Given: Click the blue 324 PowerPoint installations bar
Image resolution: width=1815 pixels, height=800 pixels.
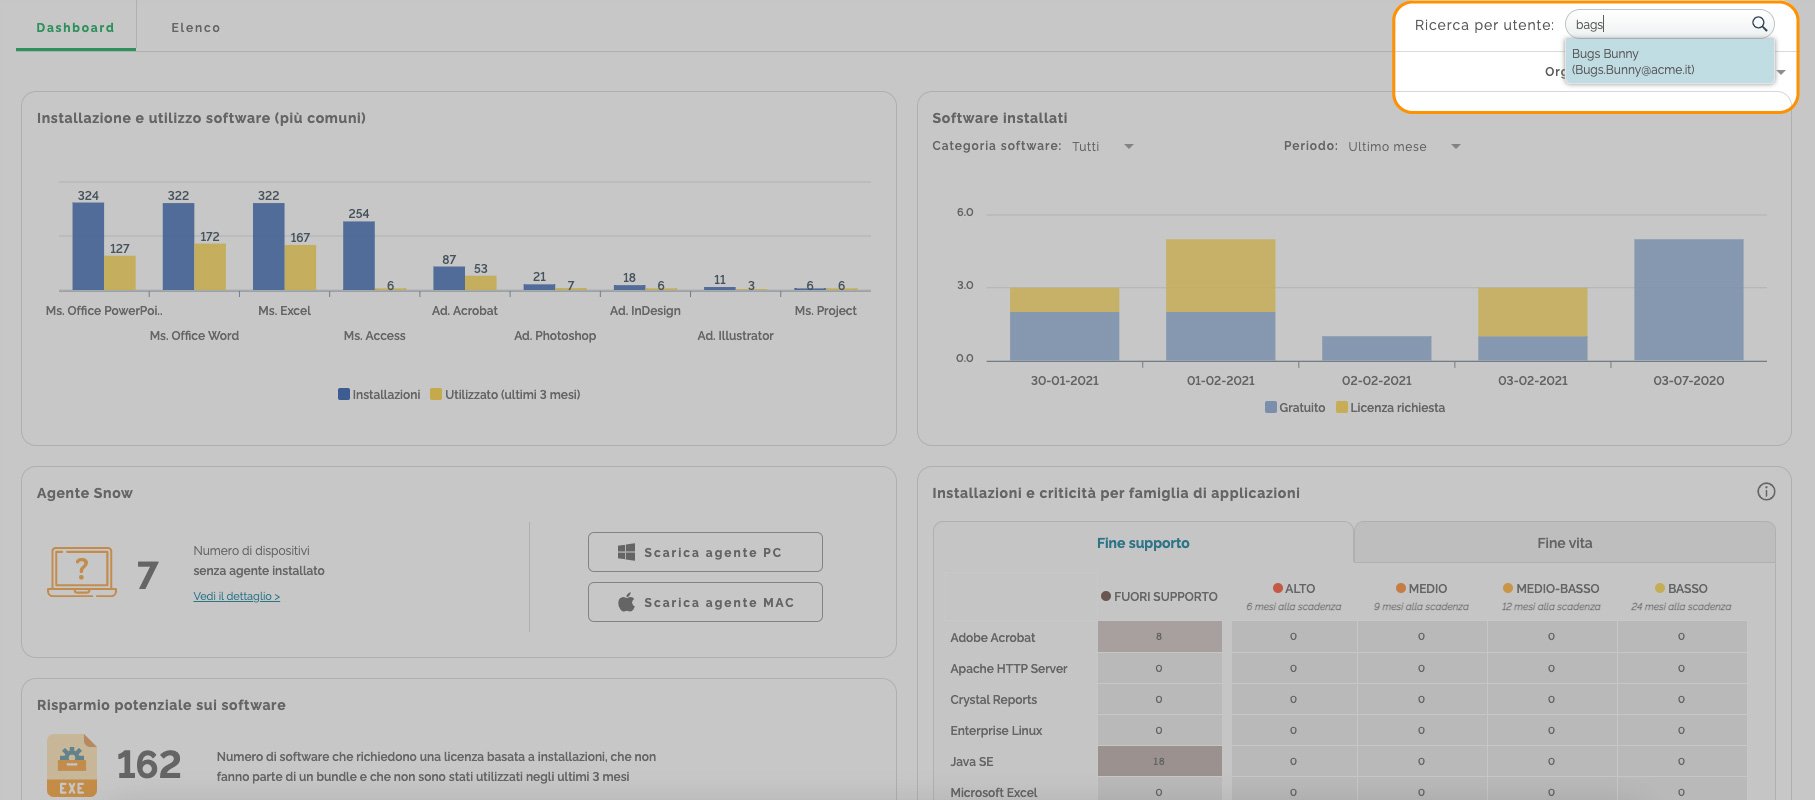Looking at the screenshot, I should [x=88, y=246].
